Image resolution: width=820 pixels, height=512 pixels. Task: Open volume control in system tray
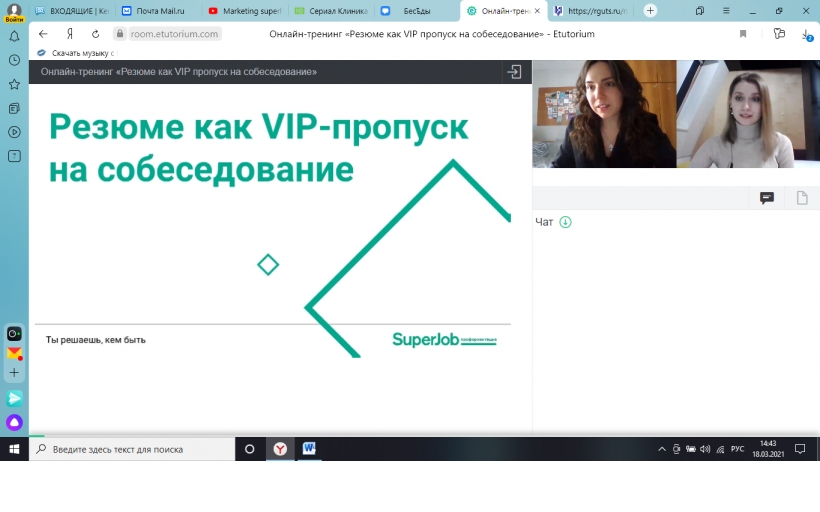(x=705, y=449)
